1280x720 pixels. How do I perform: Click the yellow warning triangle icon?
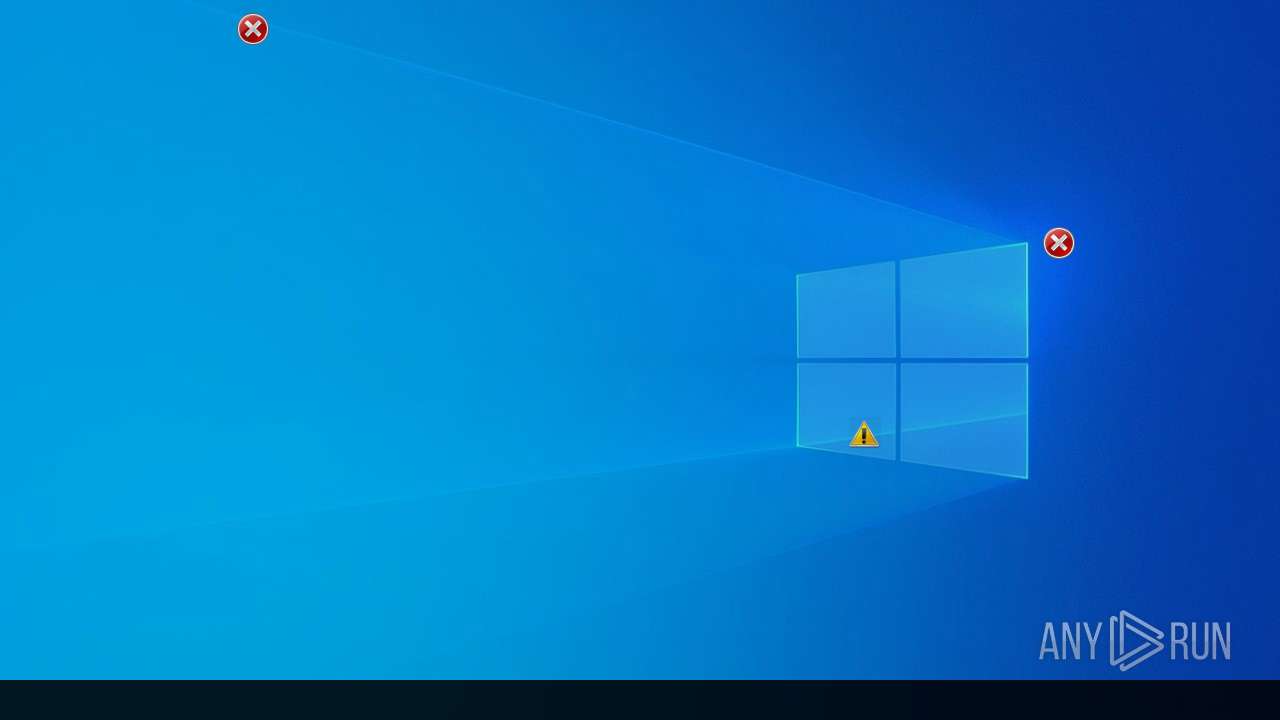[864, 434]
